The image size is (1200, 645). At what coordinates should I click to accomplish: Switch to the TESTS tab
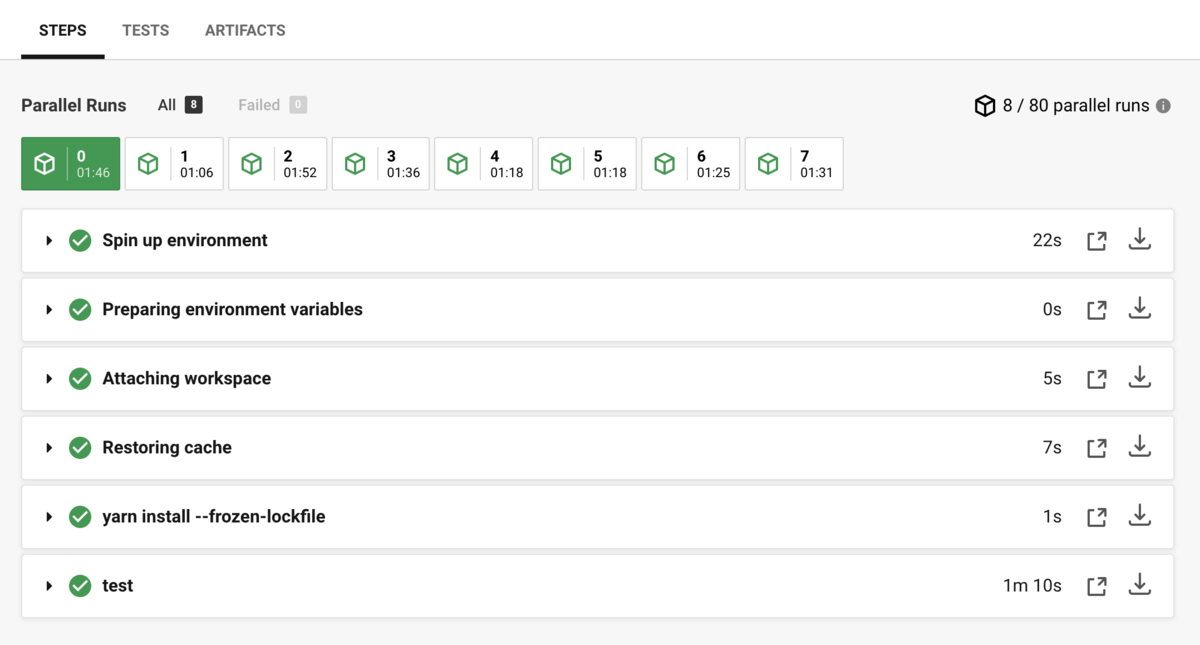point(145,30)
